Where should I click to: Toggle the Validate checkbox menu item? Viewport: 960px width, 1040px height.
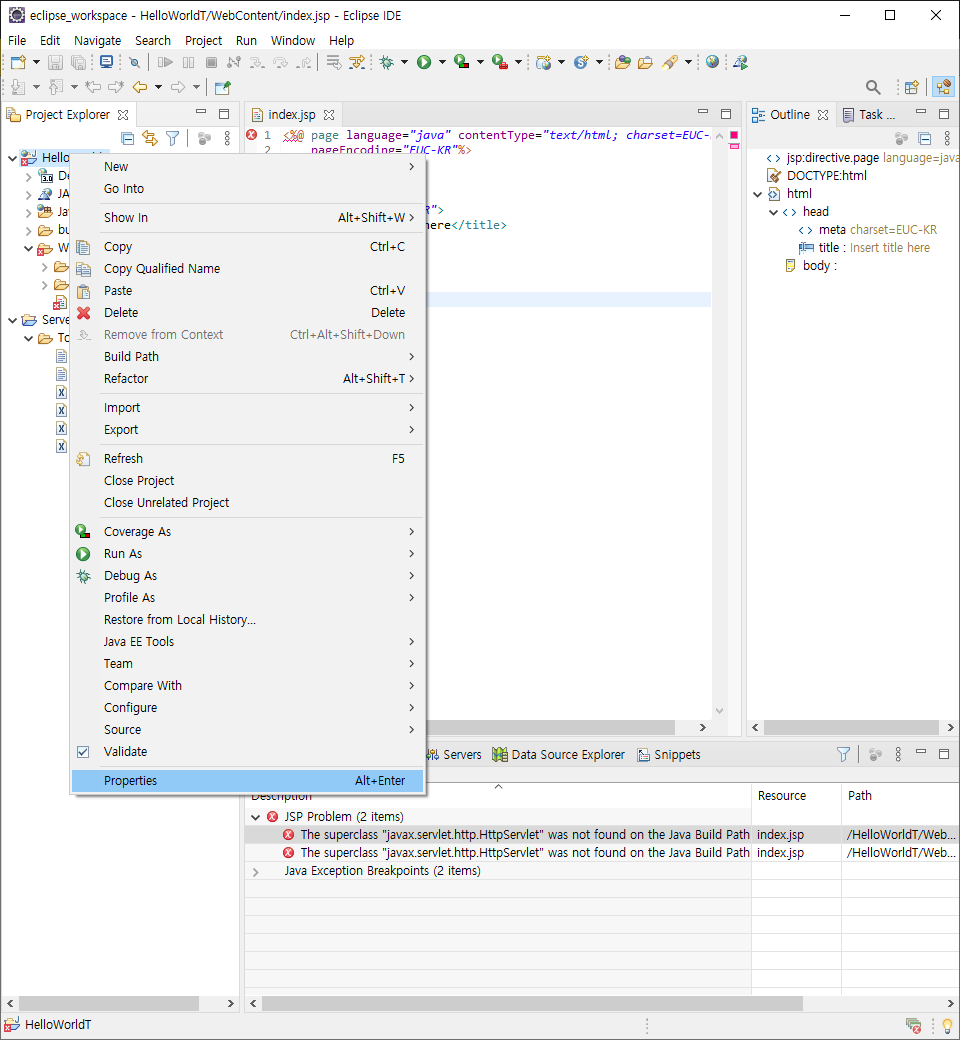point(83,751)
